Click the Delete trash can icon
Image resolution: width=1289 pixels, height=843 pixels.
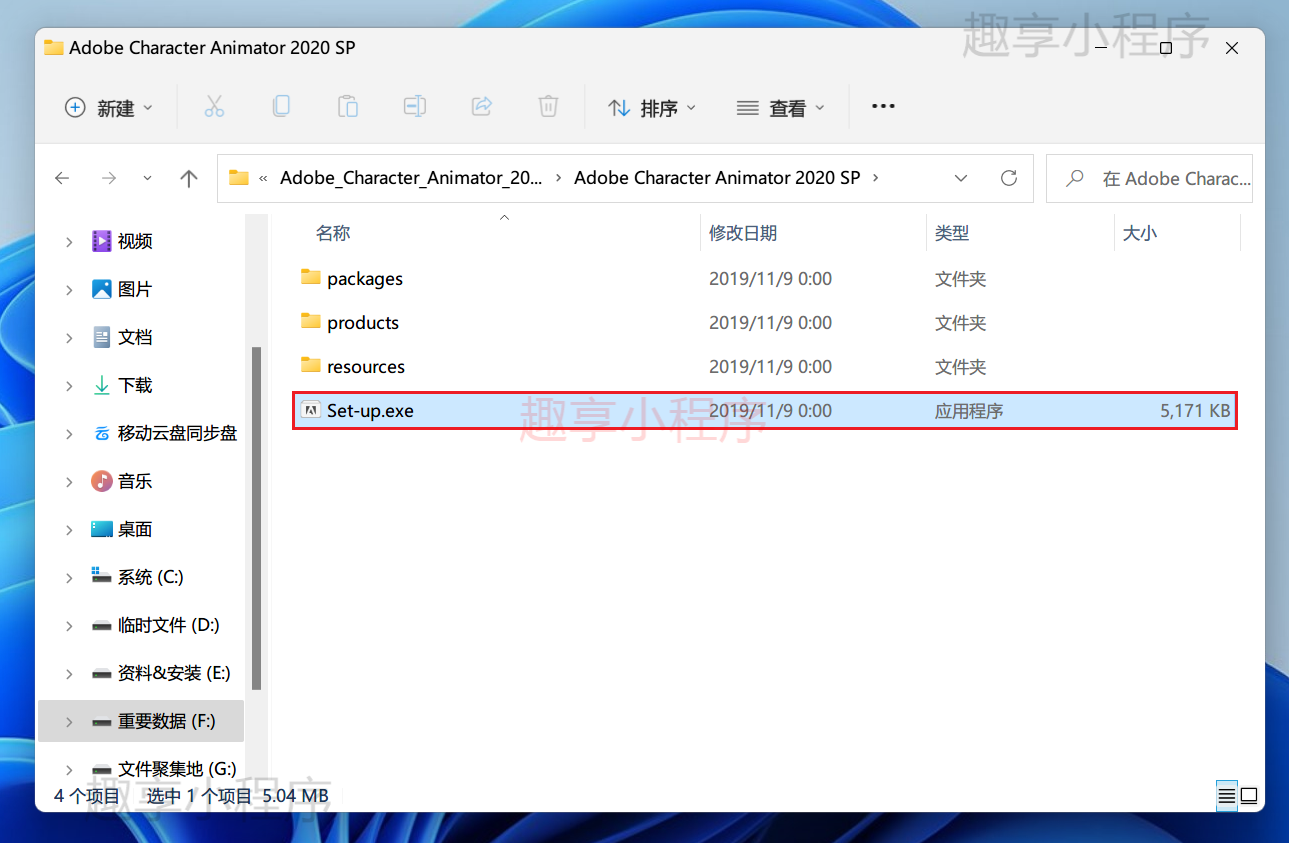click(x=548, y=107)
